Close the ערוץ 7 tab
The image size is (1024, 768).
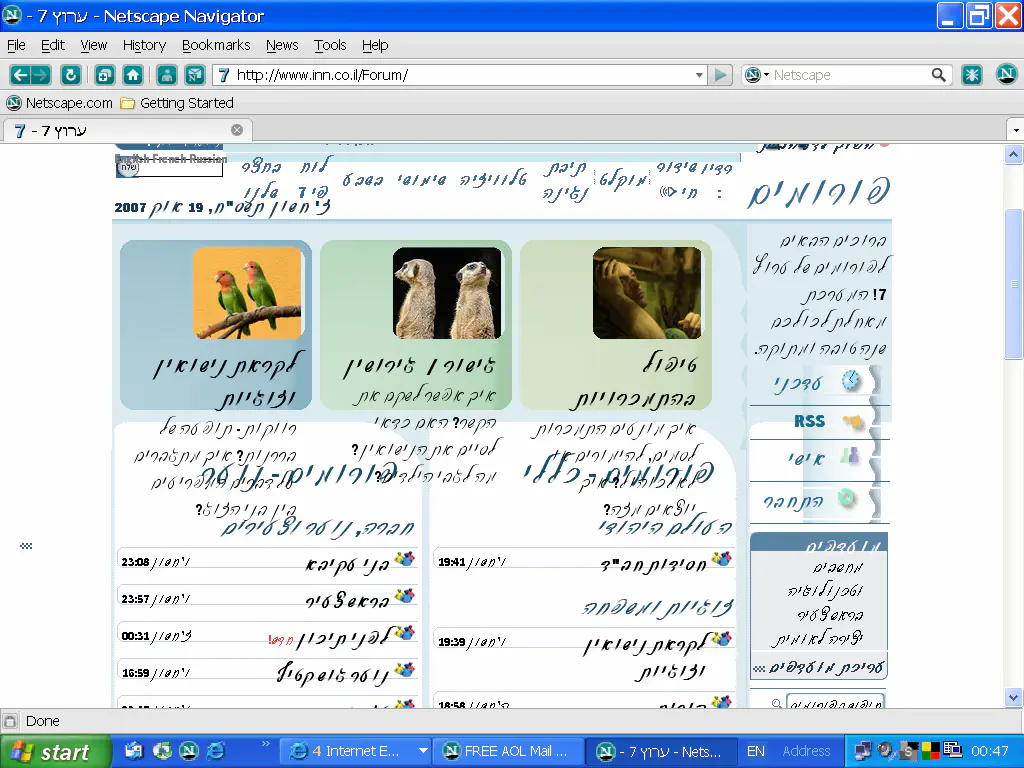237,130
